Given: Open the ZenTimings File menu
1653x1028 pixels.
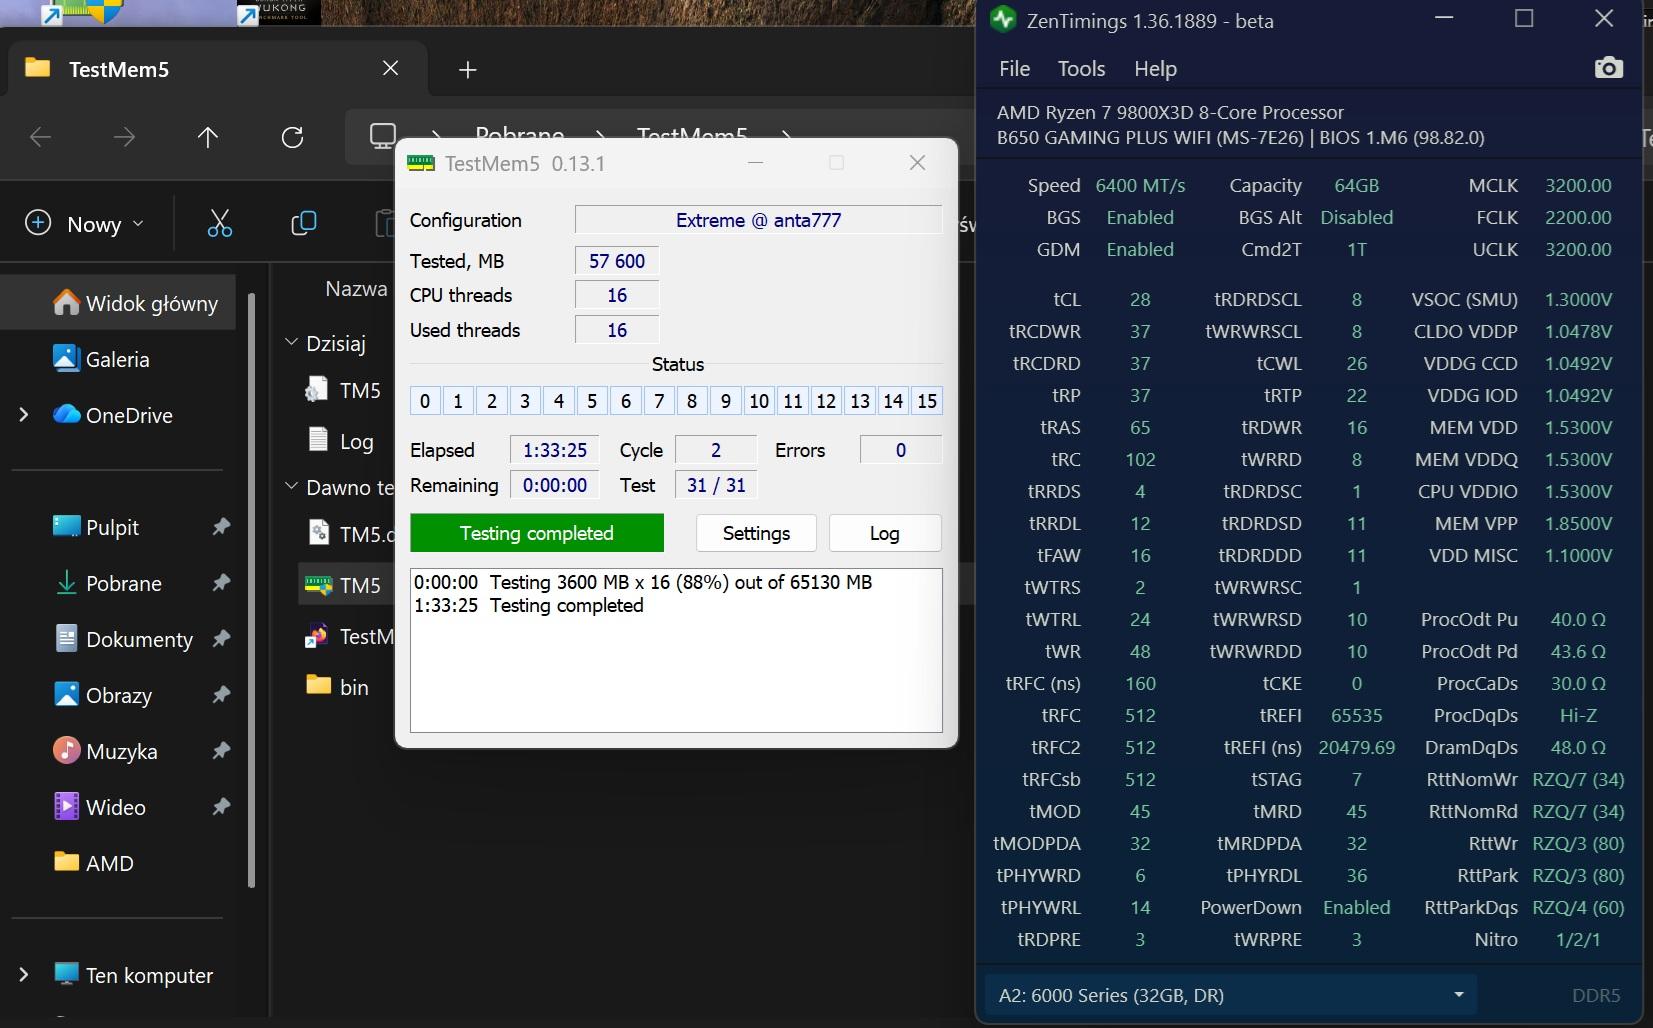Looking at the screenshot, I should 1014,68.
